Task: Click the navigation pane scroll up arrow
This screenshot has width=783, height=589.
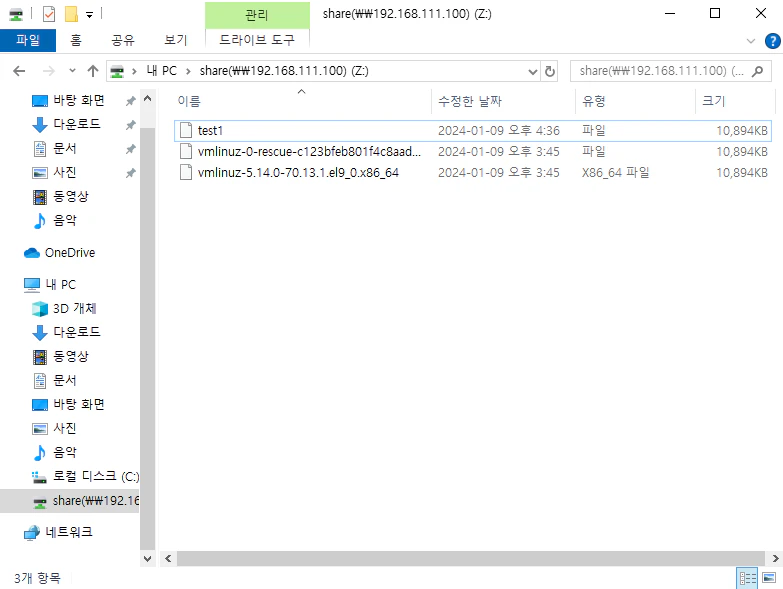Action: pyautogui.click(x=147, y=99)
